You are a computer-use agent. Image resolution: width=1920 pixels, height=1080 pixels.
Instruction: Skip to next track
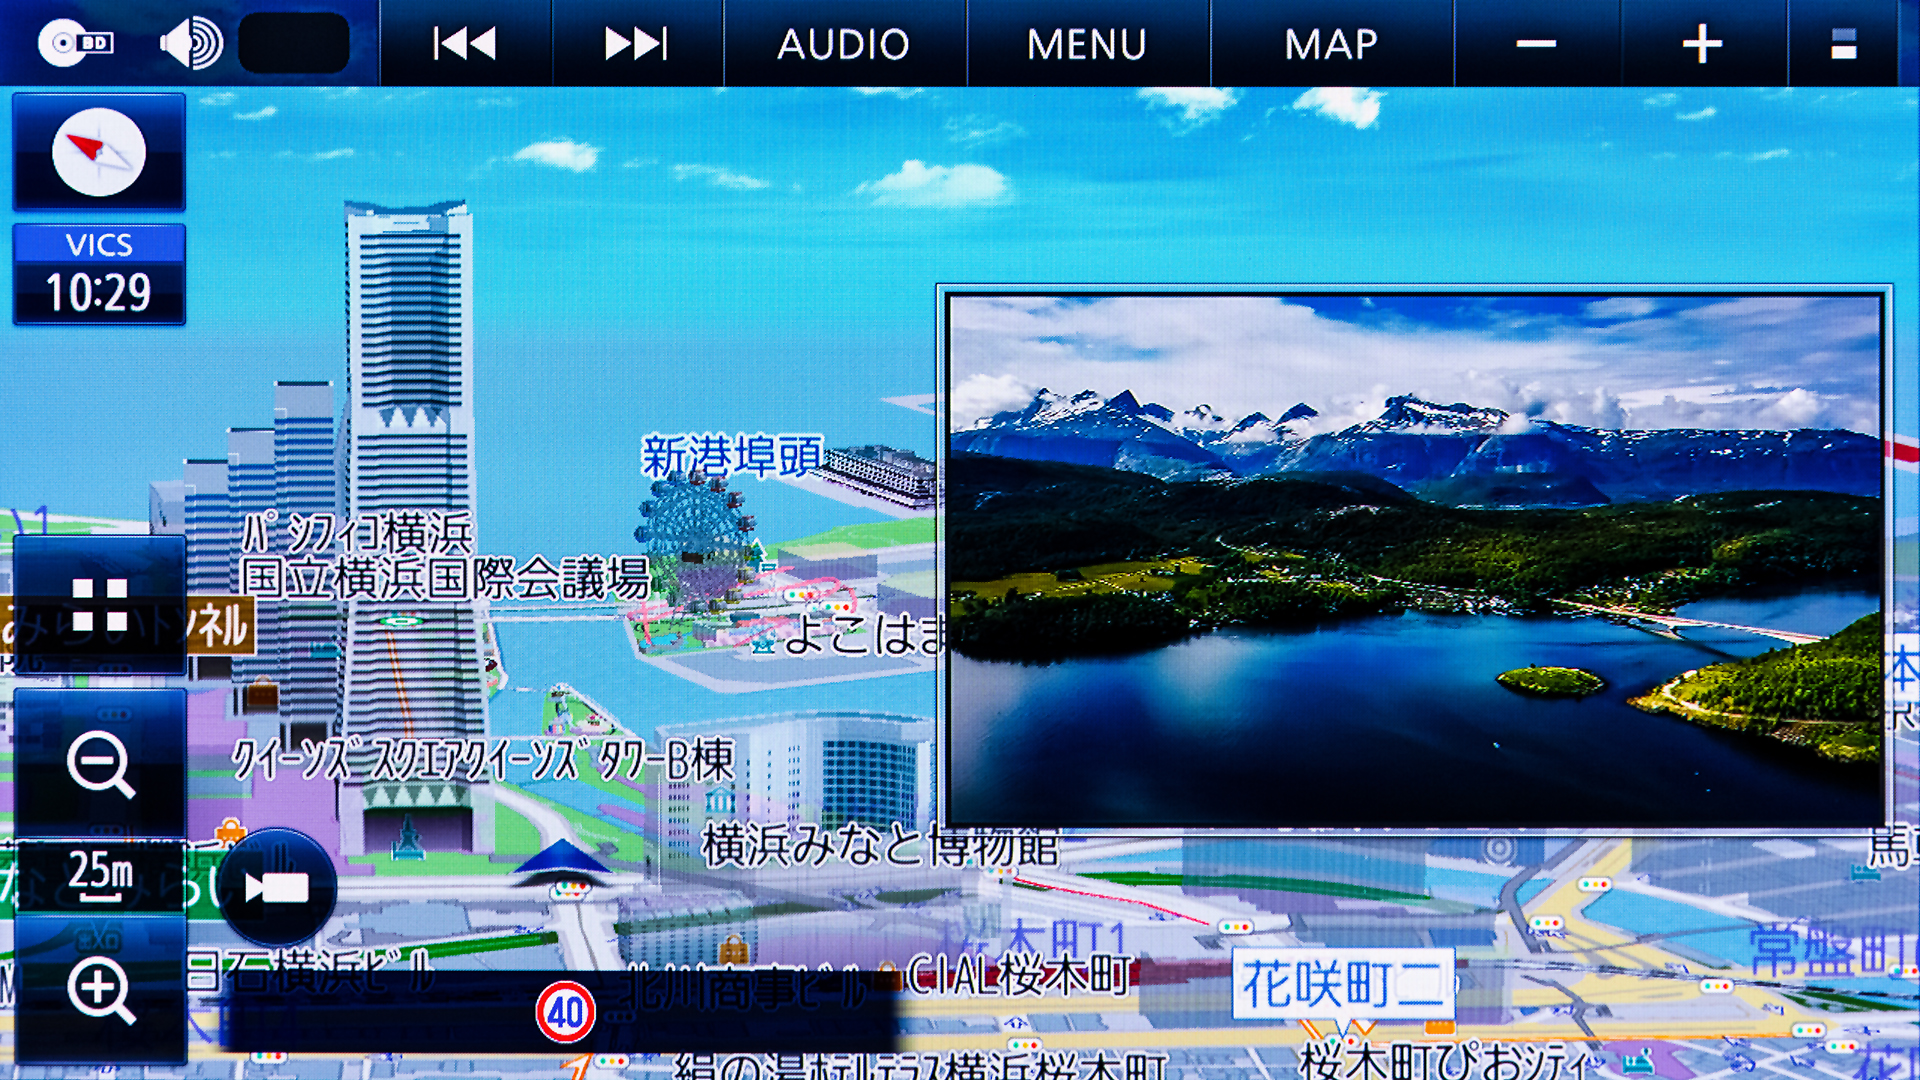pyautogui.click(x=636, y=44)
